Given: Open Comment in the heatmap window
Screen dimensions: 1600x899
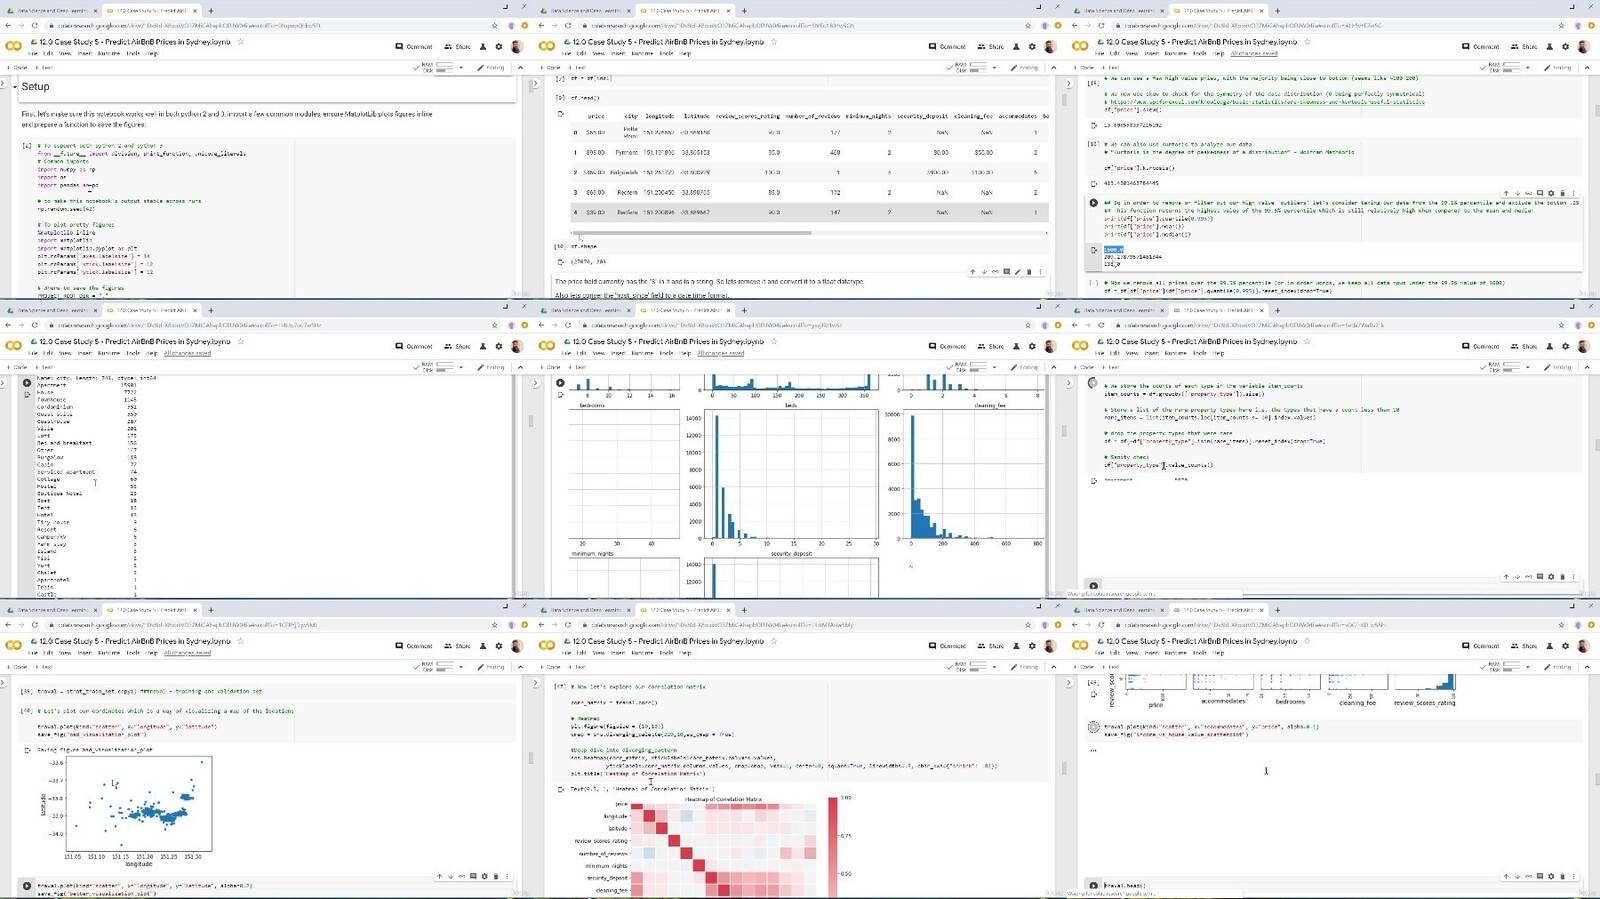Looking at the screenshot, I should pyautogui.click(x=947, y=646).
